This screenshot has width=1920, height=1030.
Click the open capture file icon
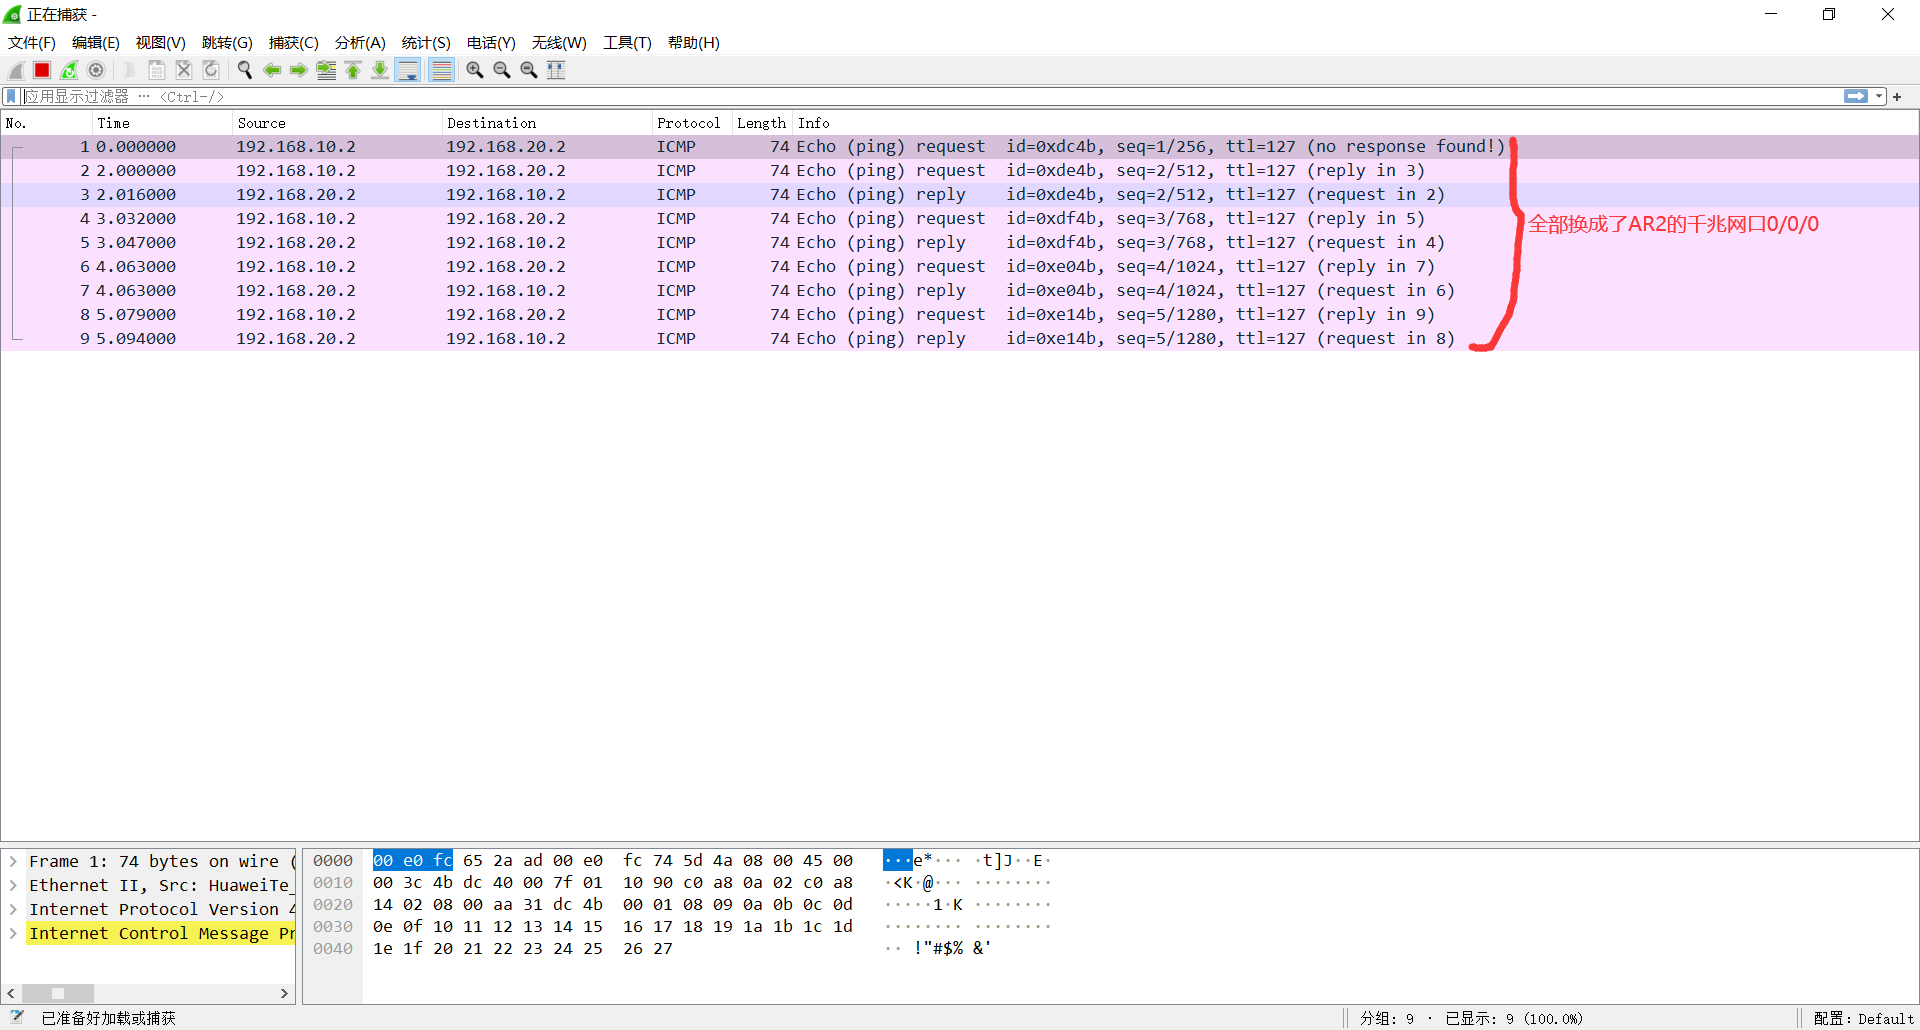click(129, 70)
